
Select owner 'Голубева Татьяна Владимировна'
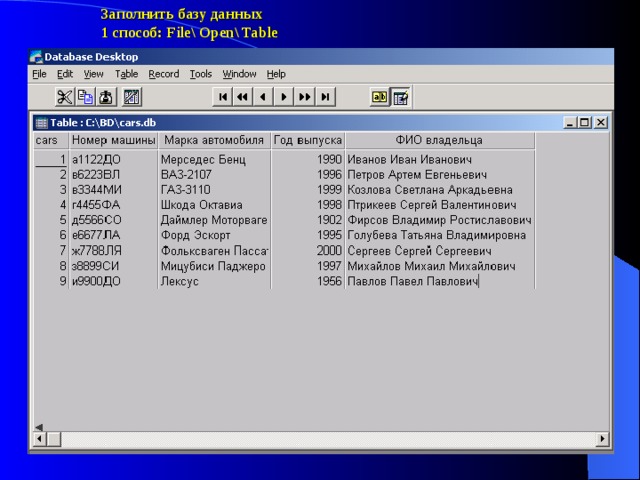[x=440, y=235]
